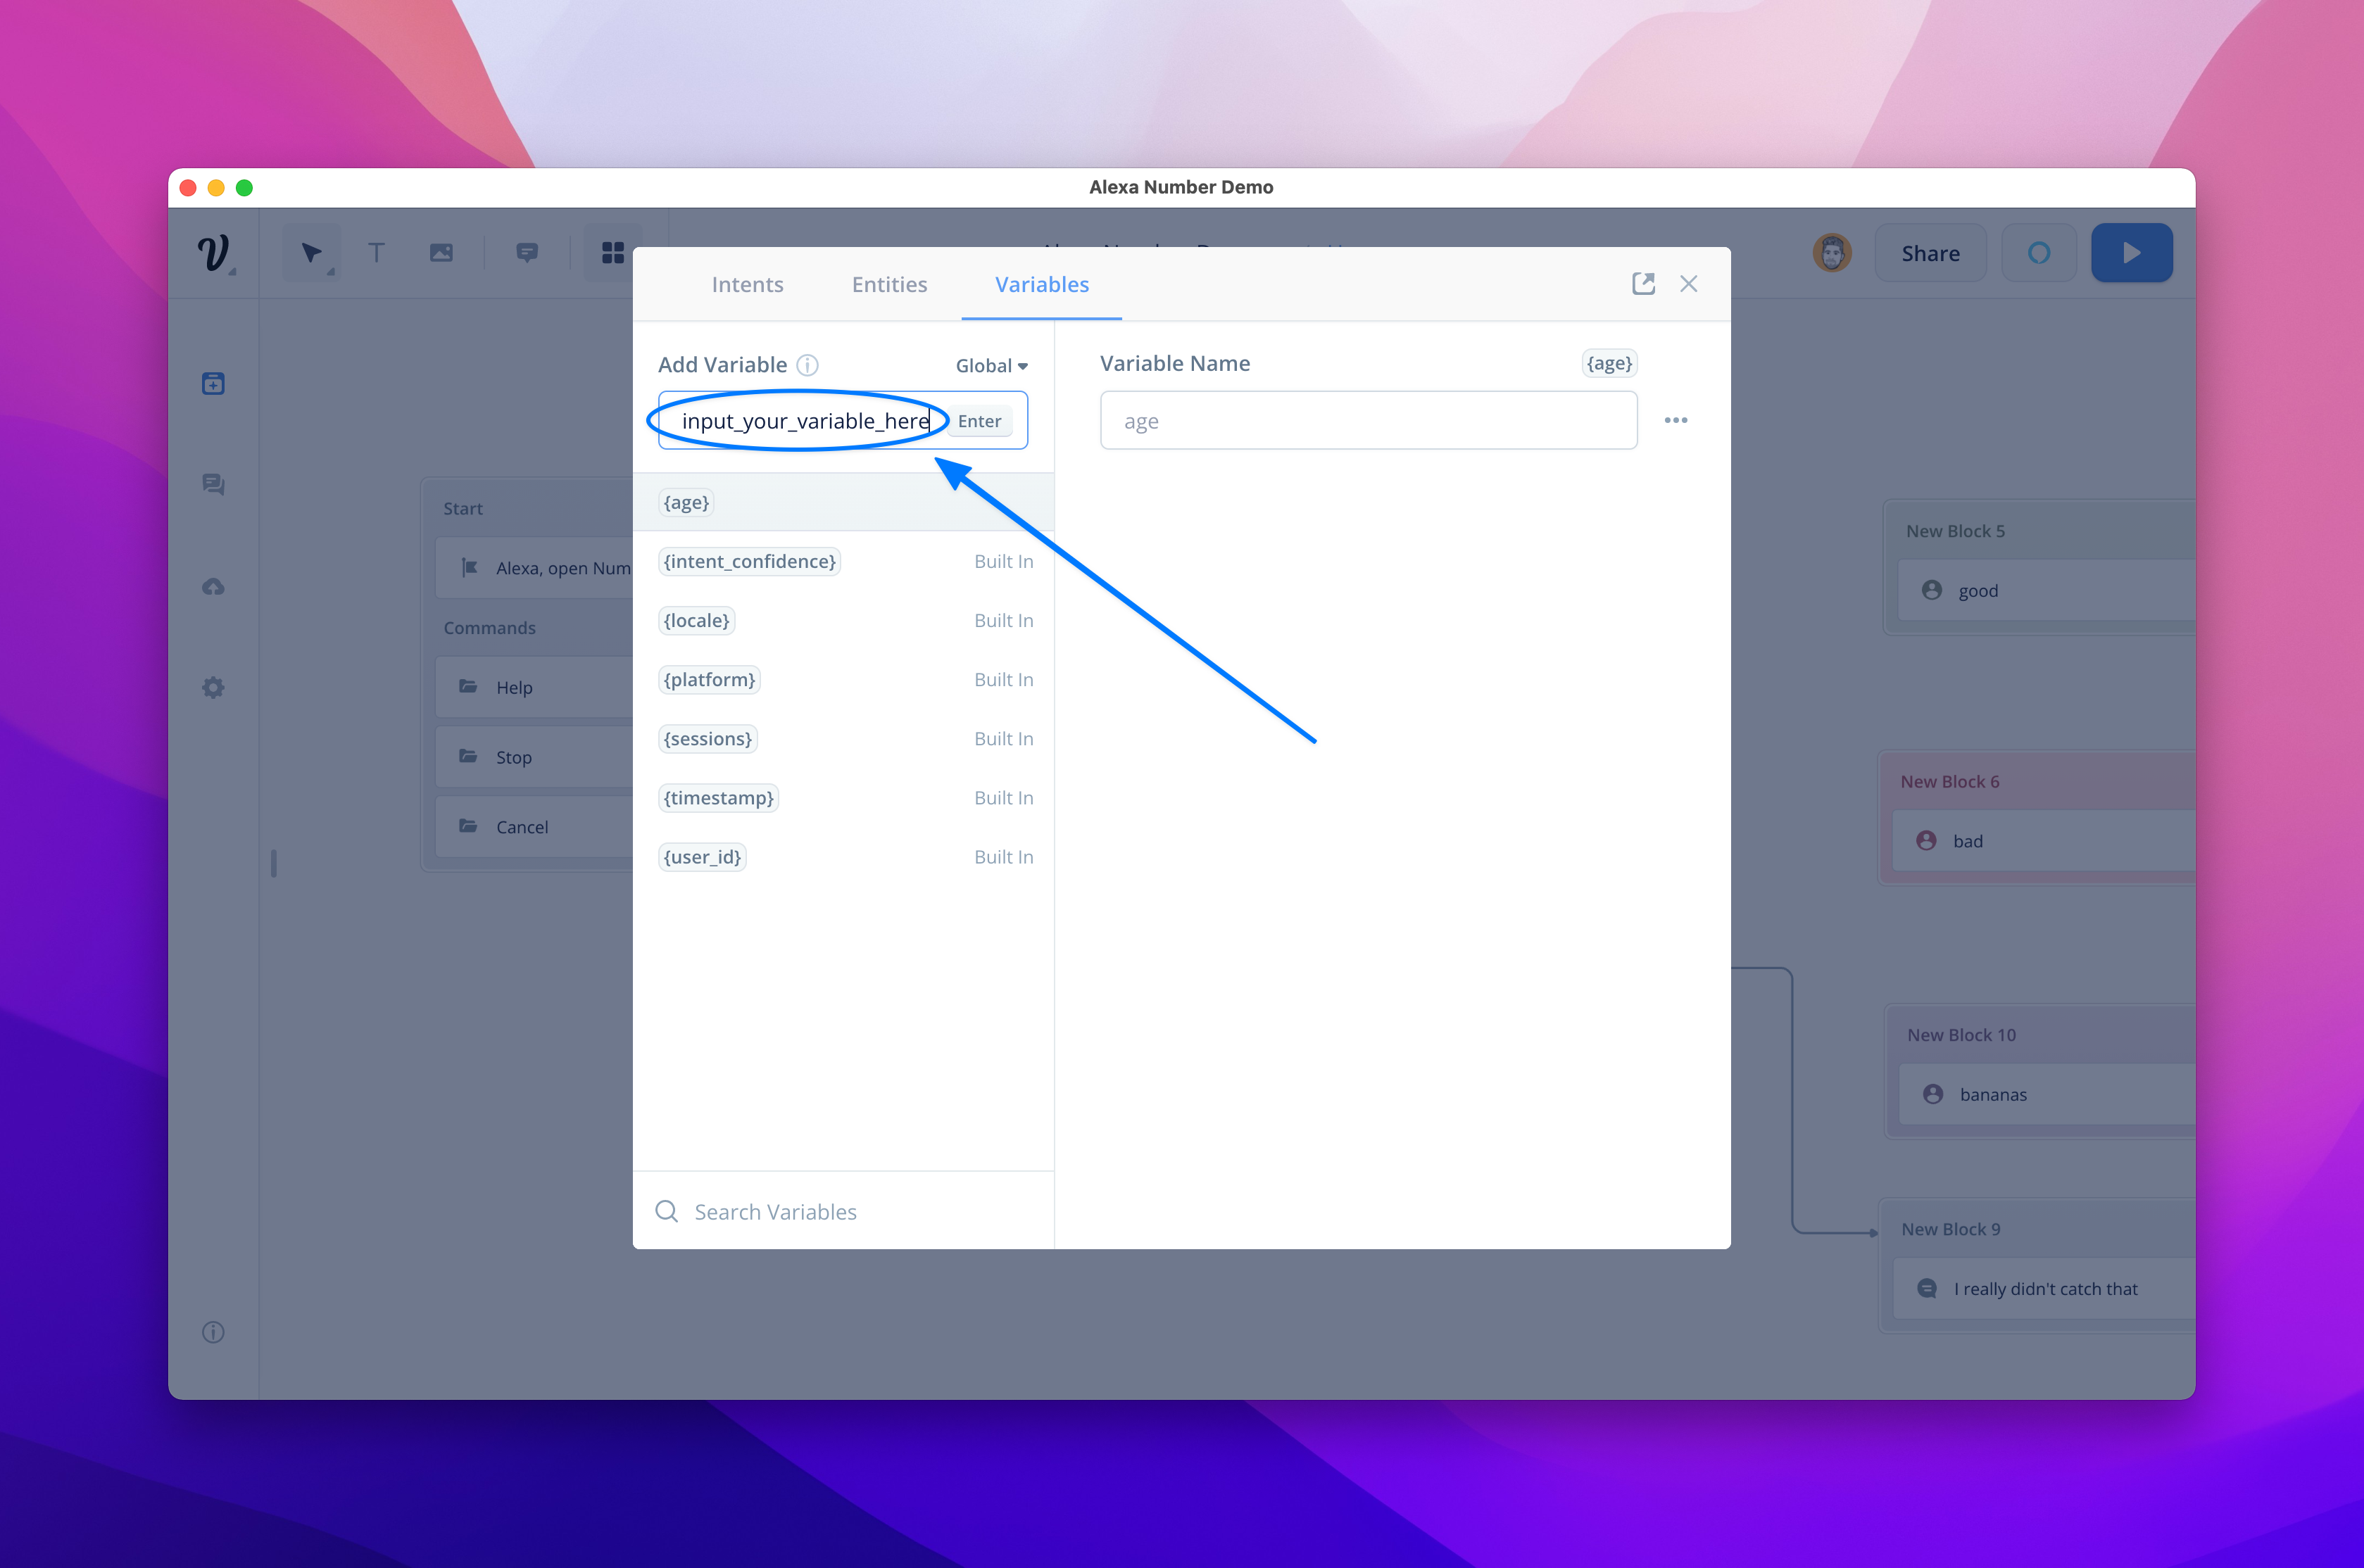The height and width of the screenshot is (1568, 2364).
Task: Open the model grid icon in toolbar
Action: coord(613,253)
